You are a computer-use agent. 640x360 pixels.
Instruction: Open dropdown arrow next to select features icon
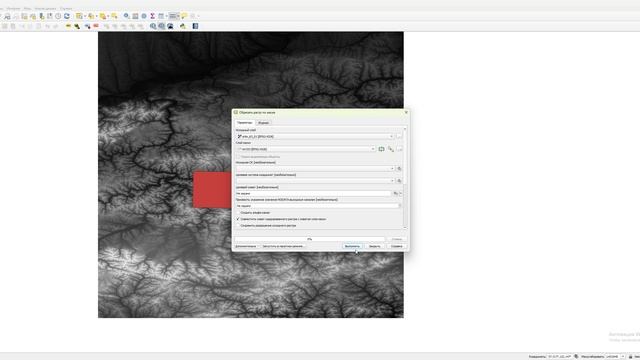(x=84, y=16)
